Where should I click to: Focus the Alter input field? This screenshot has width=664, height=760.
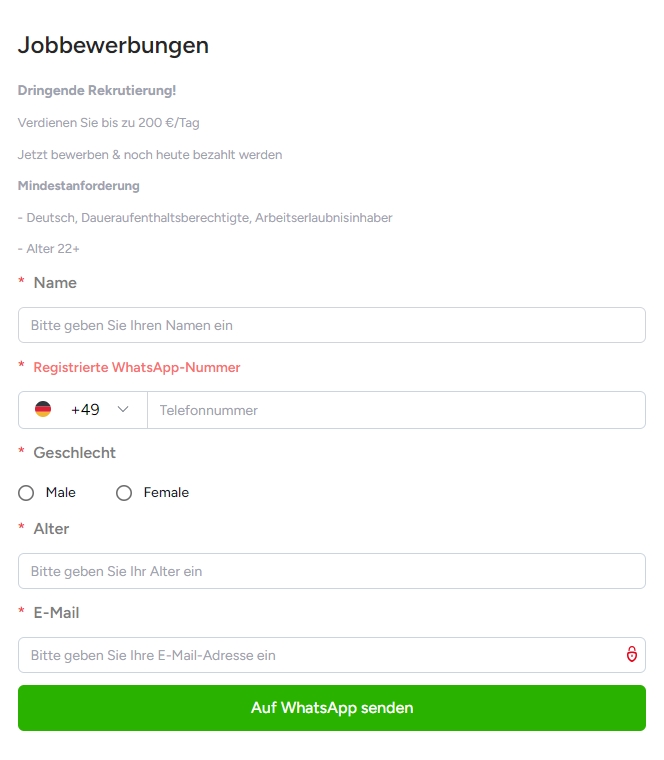[x=332, y=571]
